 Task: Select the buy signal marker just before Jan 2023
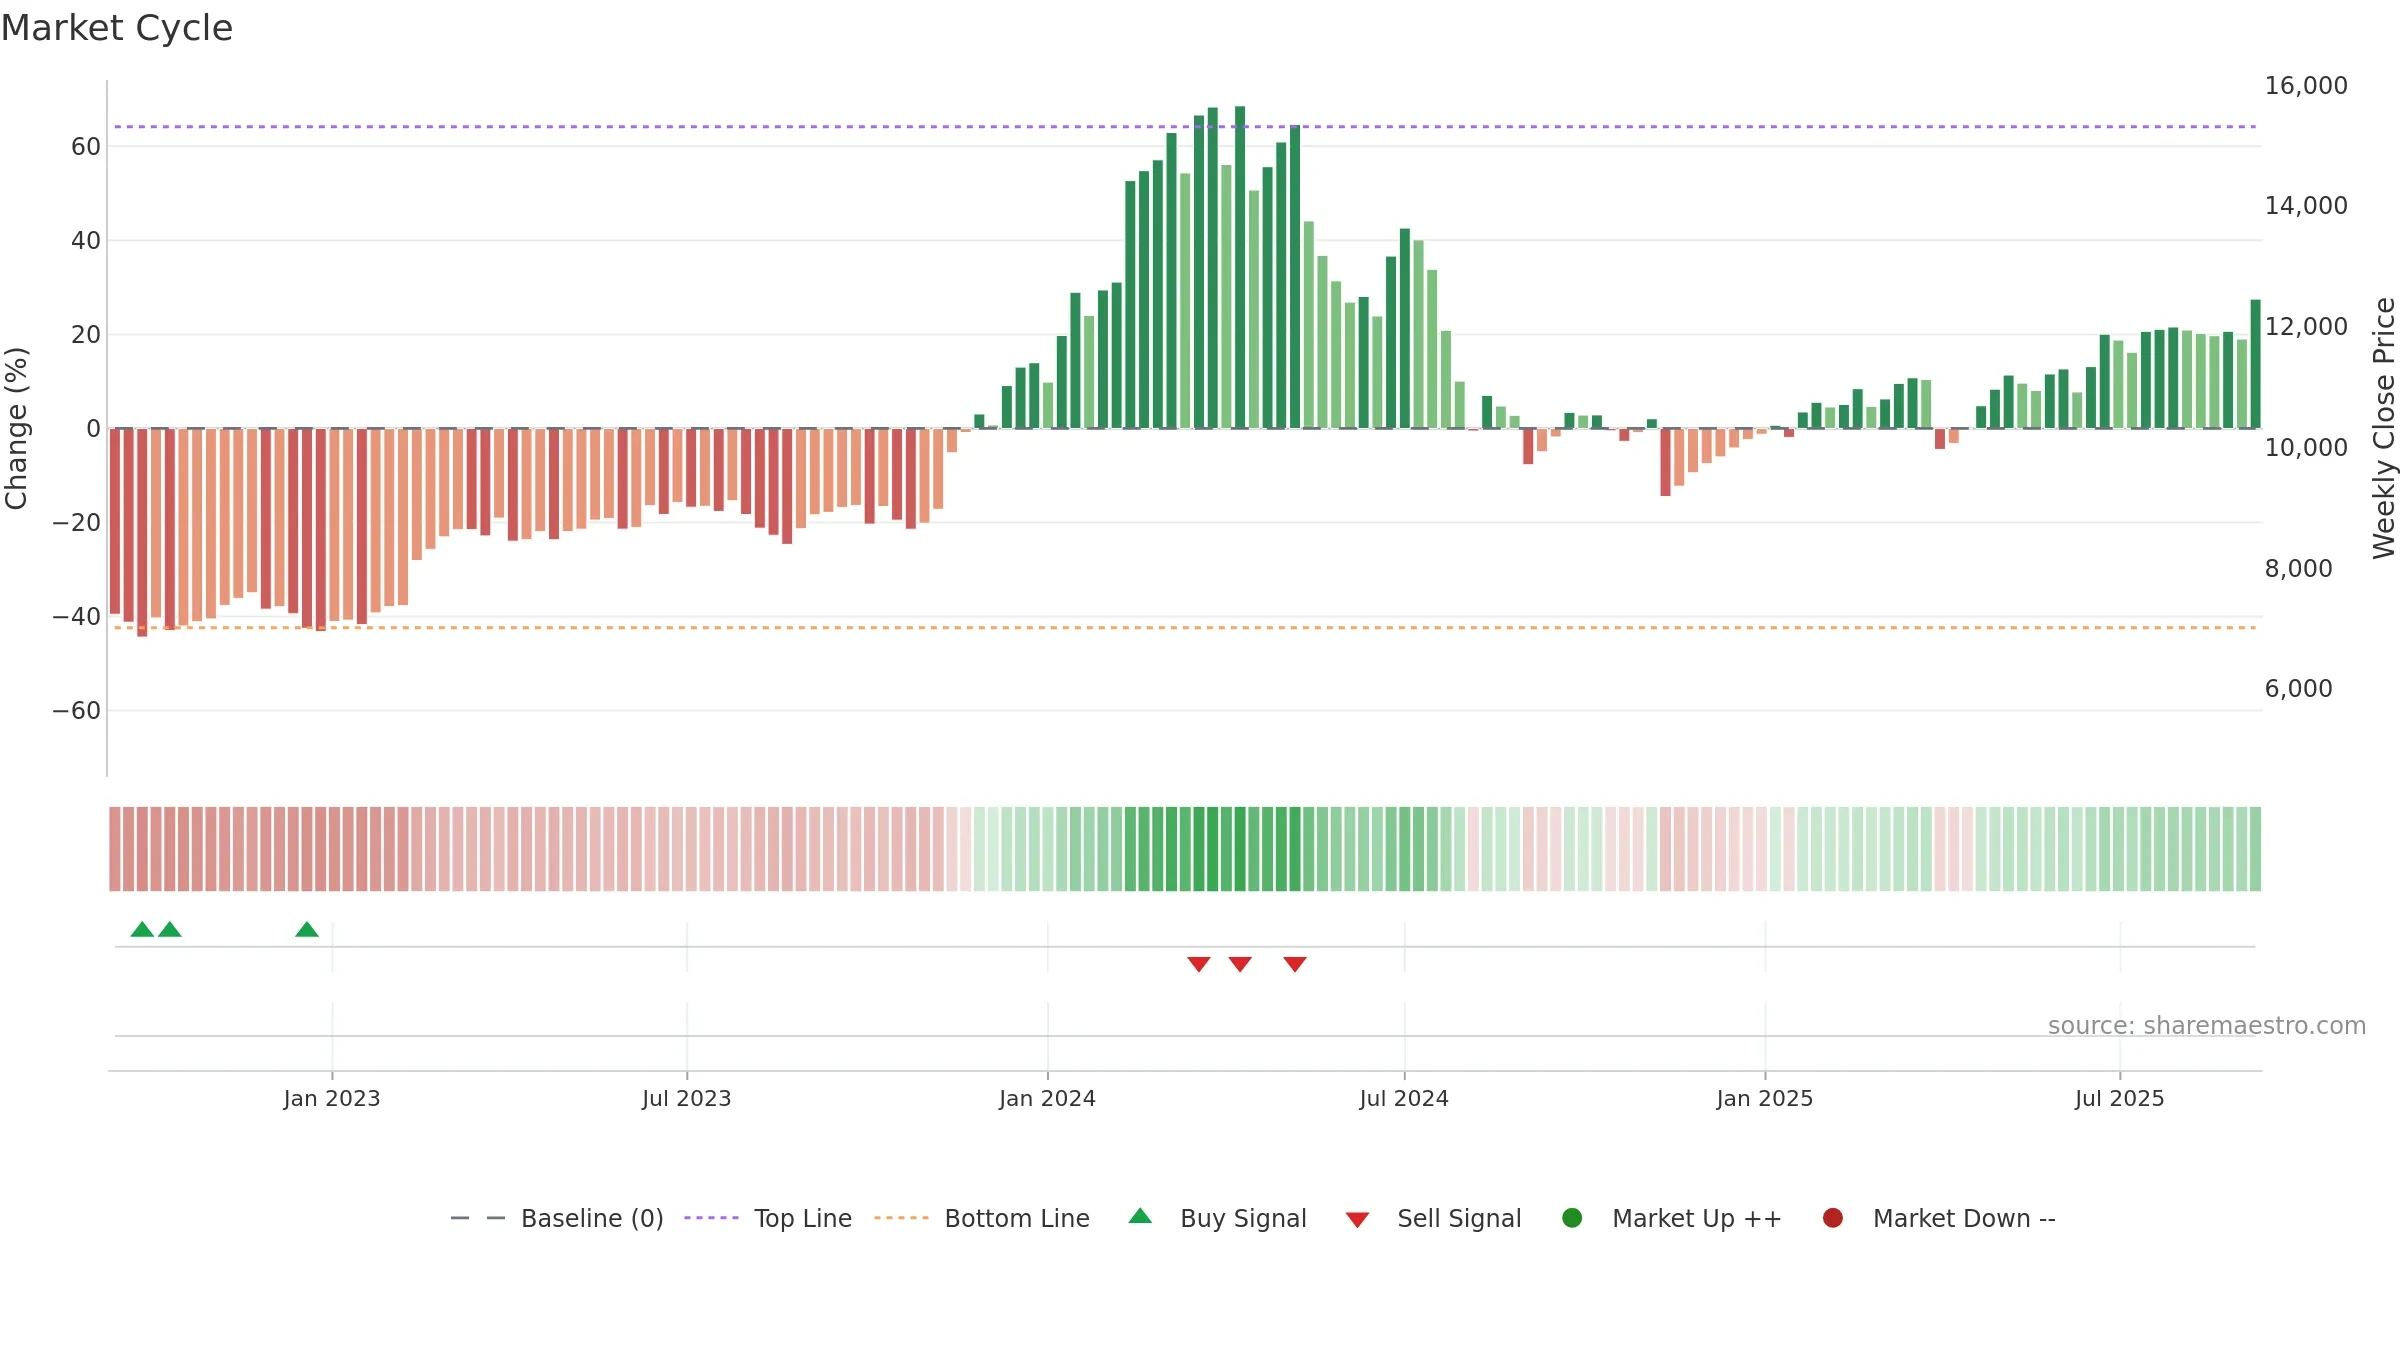(x=307, y=930)
